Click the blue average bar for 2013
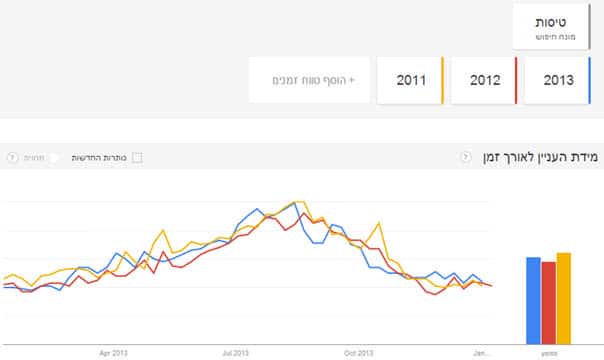The width and height of the screenshot is (604, 360). (x=534, y=301)
